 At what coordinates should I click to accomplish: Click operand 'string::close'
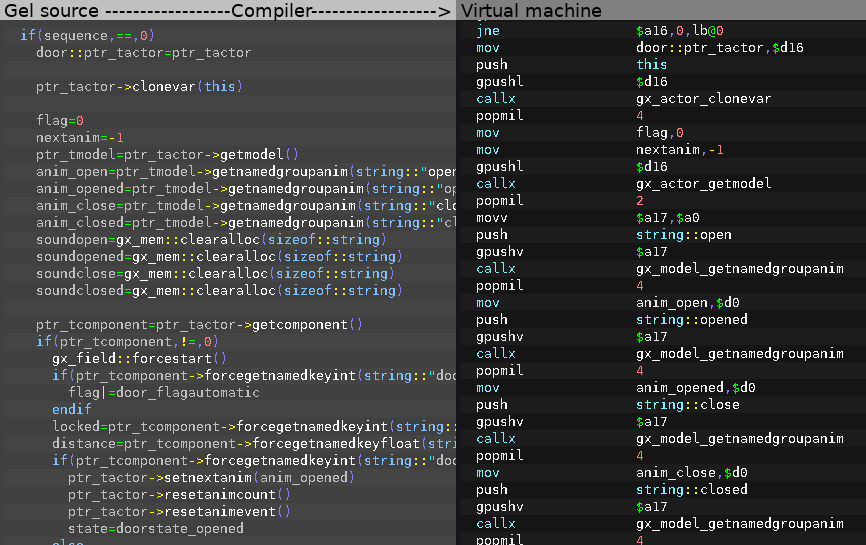[x=687, y=405]
